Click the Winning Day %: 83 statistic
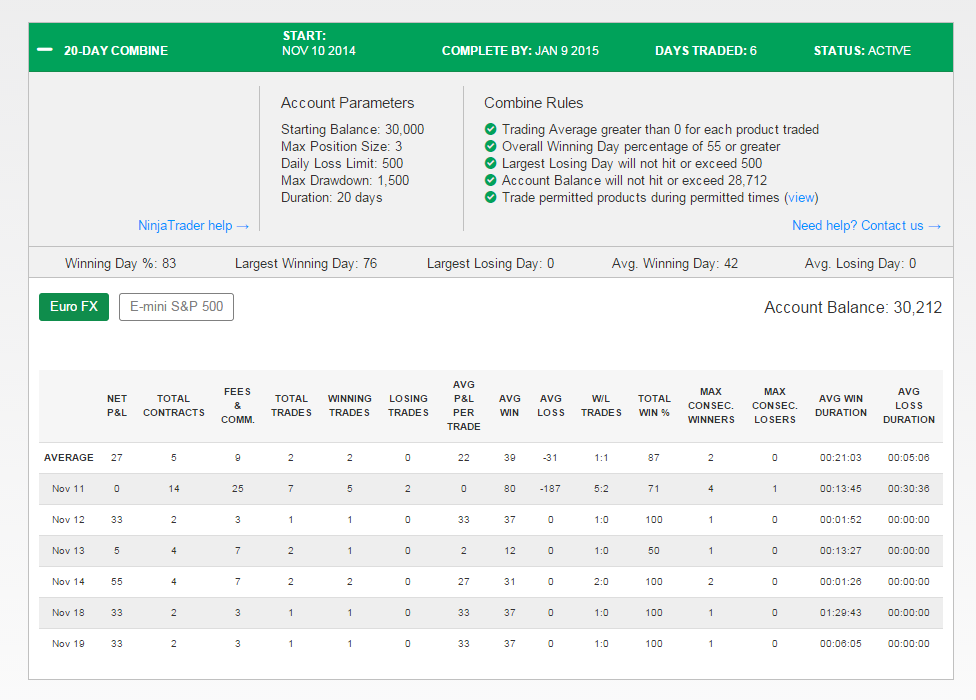The image size is (976, 700). tap(121, 263)
